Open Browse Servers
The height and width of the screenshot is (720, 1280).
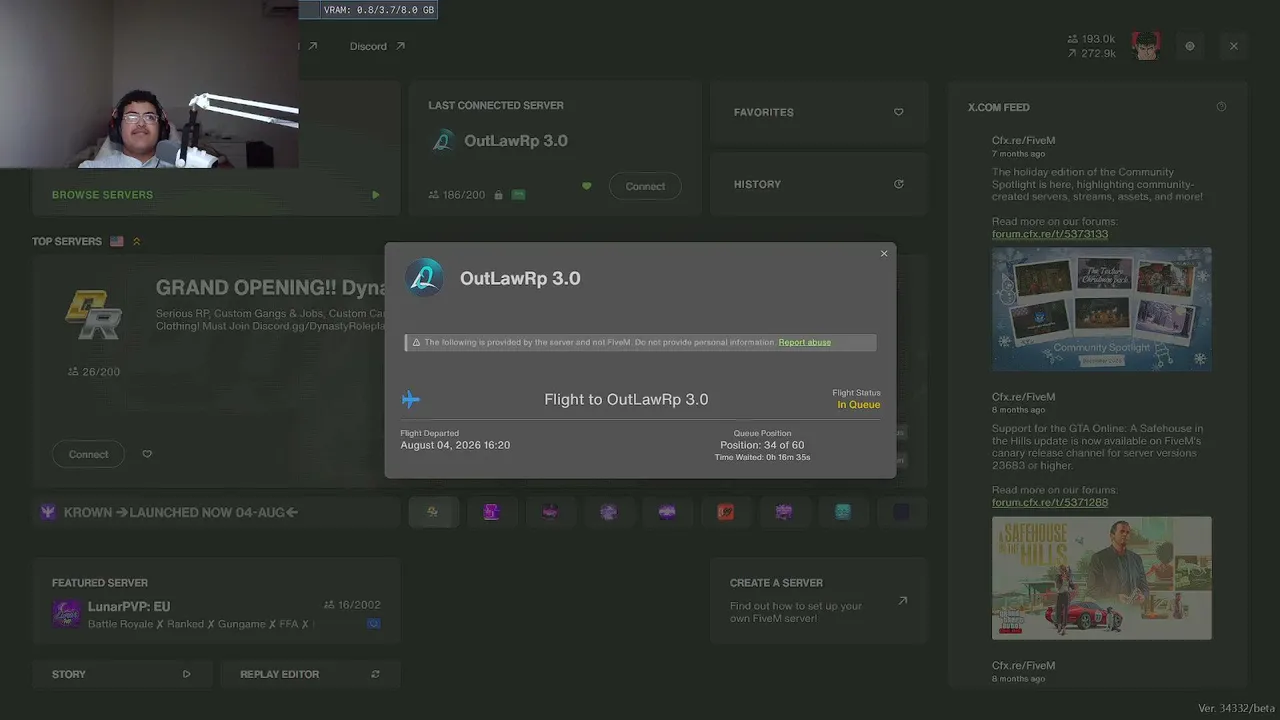pos(216,195)
